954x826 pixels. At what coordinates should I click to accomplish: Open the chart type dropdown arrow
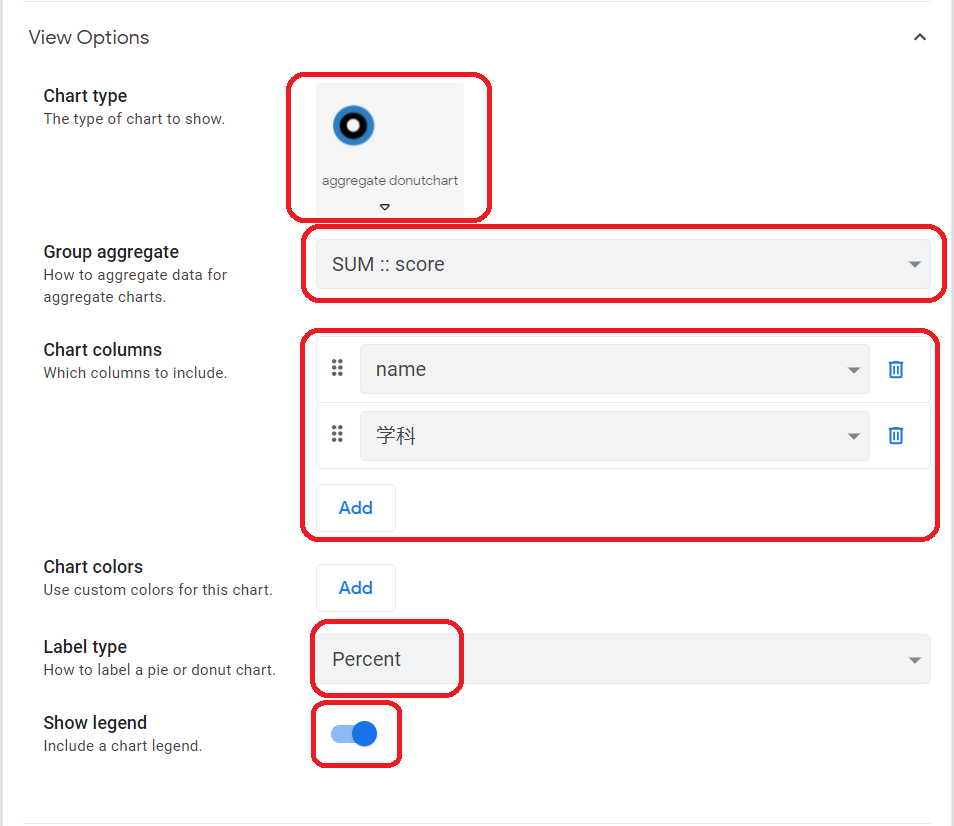click(385, 207)
